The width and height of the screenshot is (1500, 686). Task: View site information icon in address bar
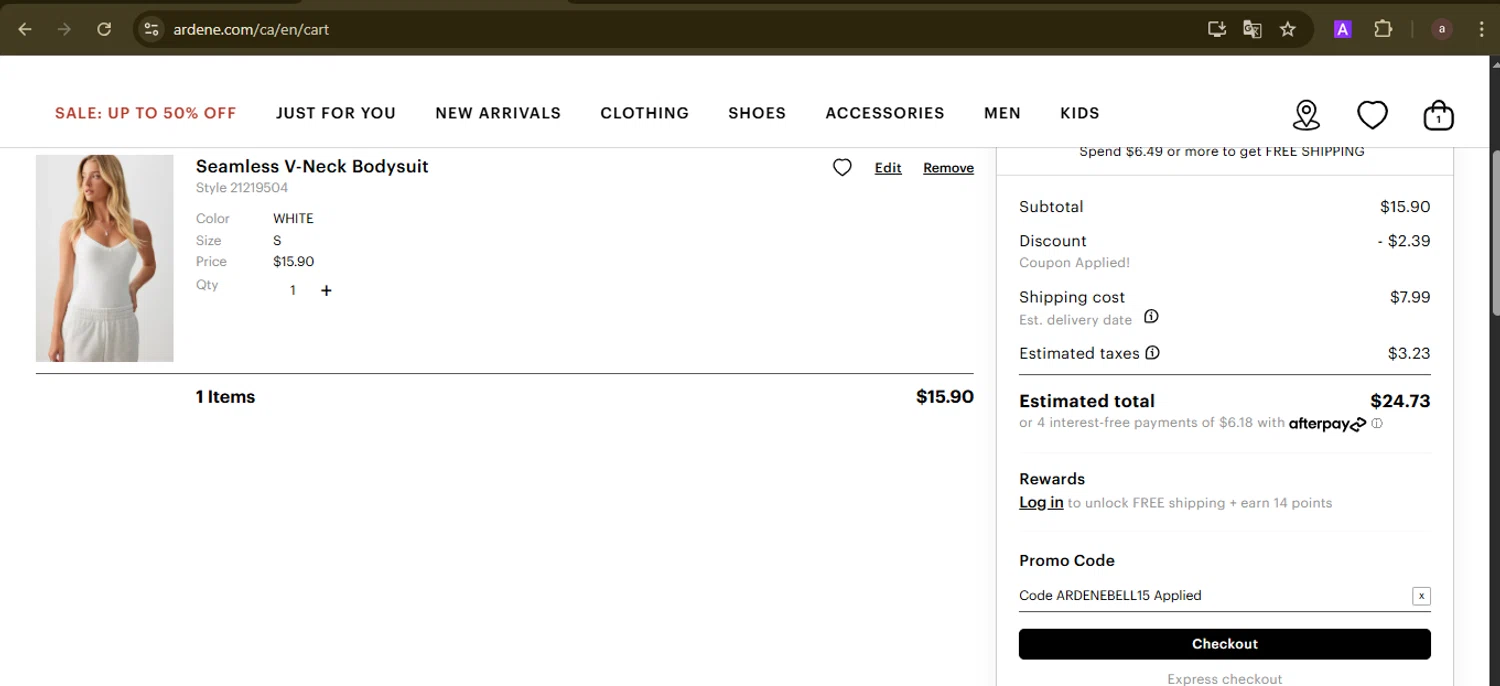tap(151, 29)
